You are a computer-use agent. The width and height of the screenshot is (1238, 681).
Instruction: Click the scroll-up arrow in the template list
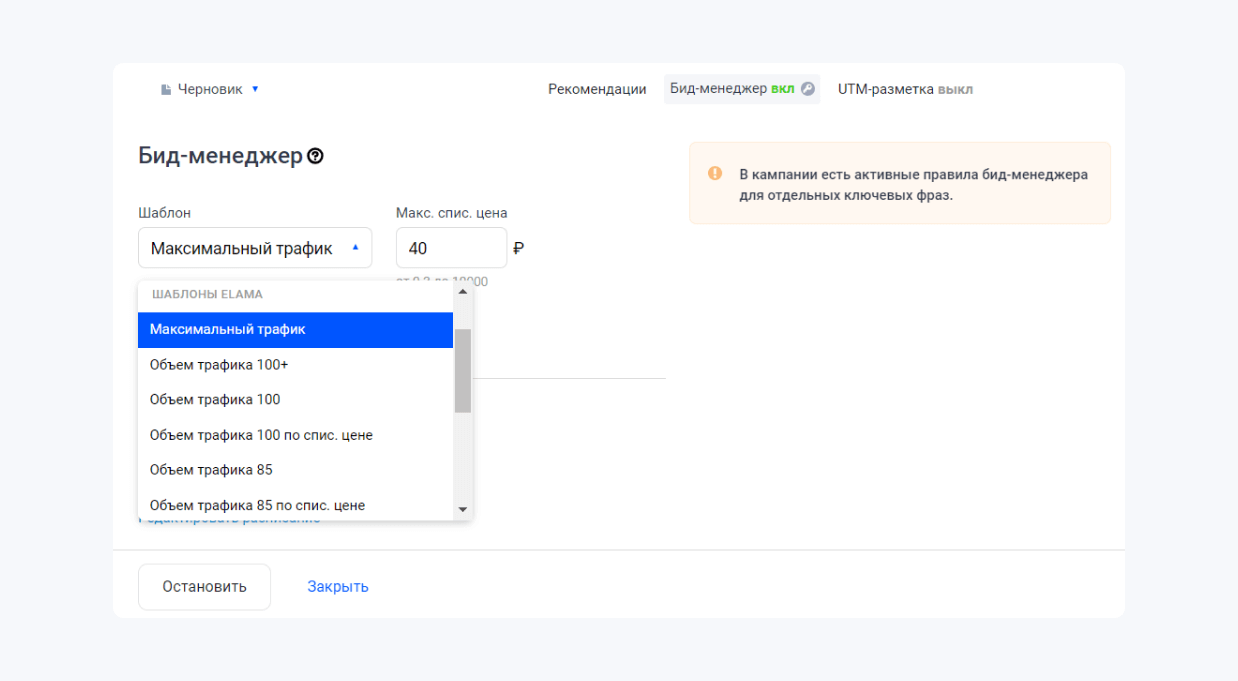pyautogui.click(x=462, y=292)
